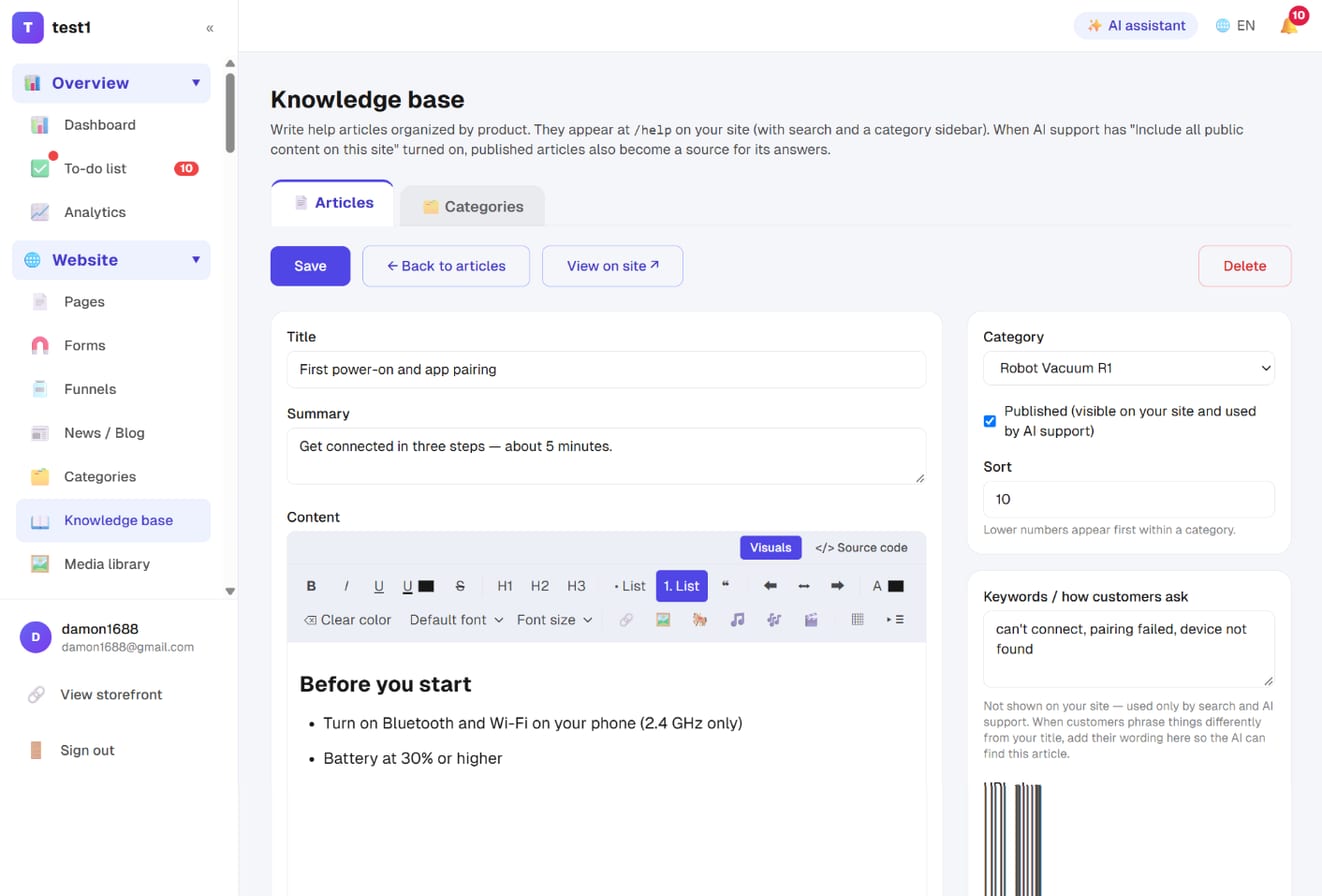Click the purple T workspace logo
This screenshot has width=1322, height=896.
pyautogui.click(x=28, y=27)
